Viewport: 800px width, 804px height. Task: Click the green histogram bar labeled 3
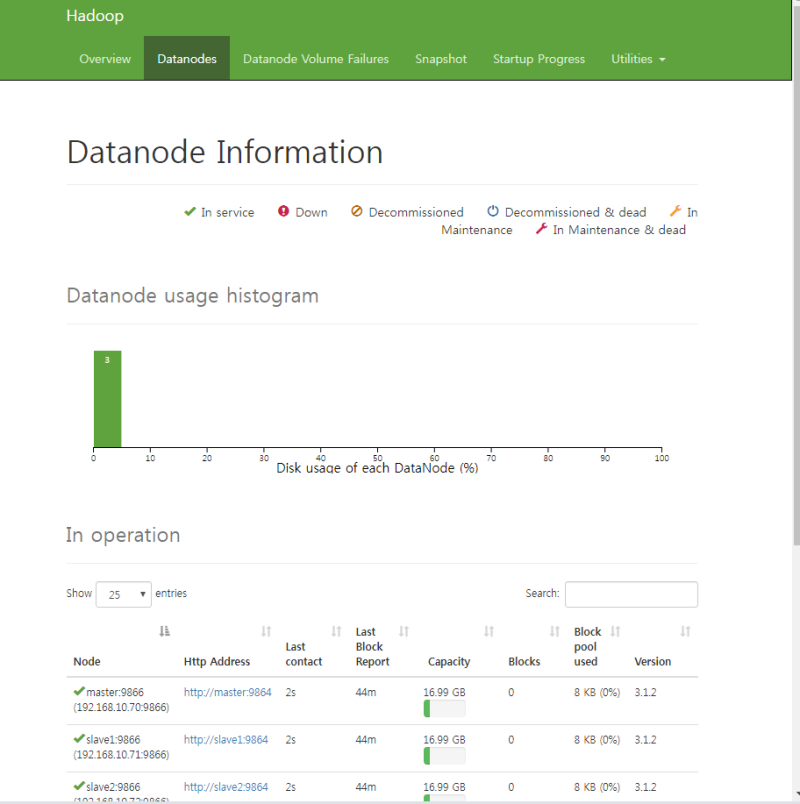[107, 399]
